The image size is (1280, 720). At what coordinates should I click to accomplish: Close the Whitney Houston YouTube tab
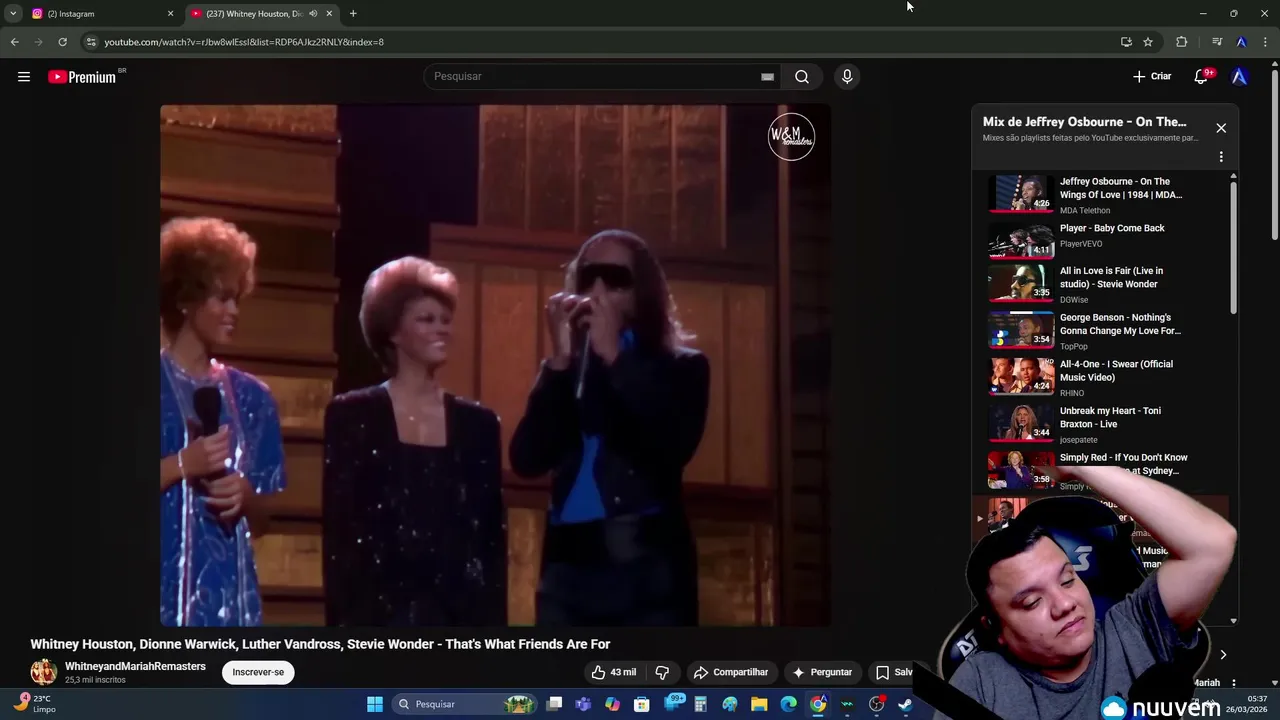[329, 14]
